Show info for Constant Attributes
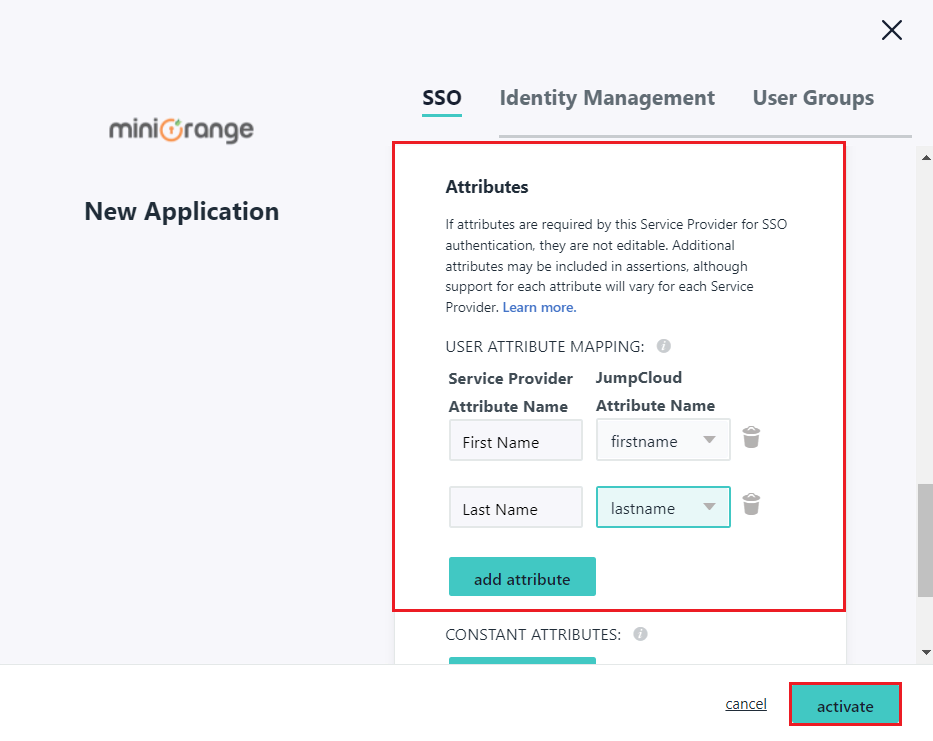 (640, 634)
